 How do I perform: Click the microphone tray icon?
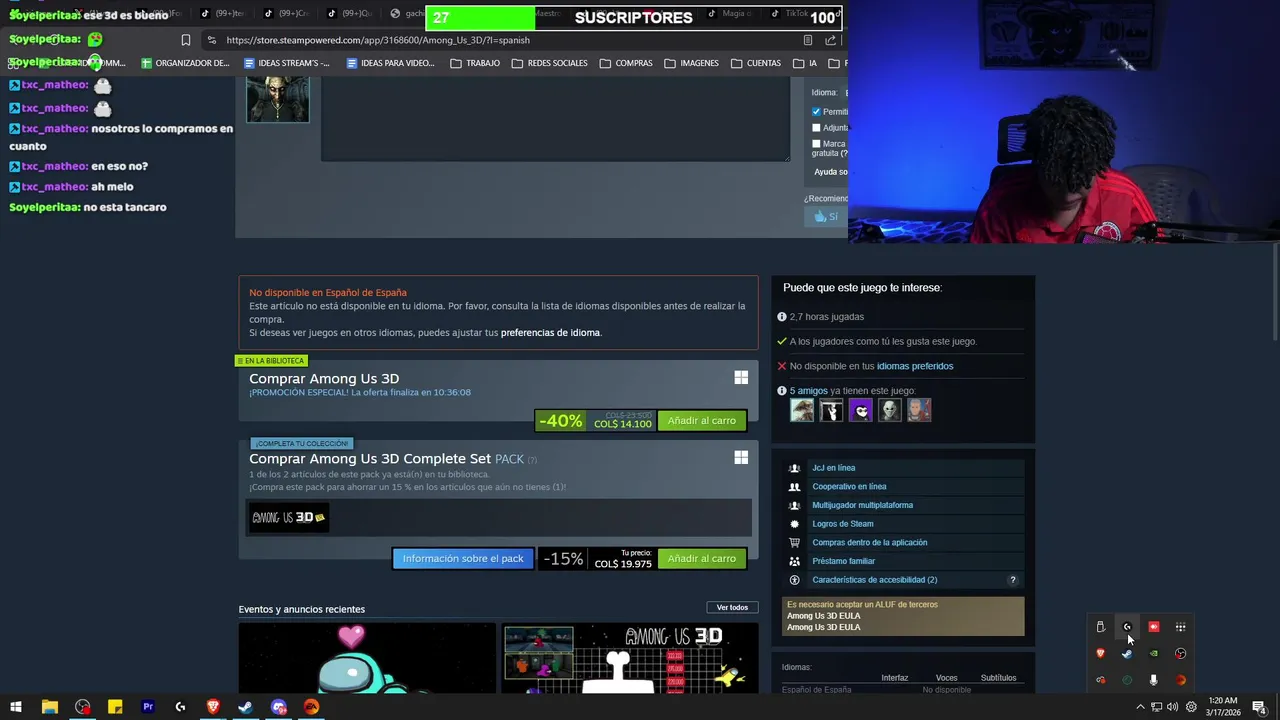pos(1154,680)
